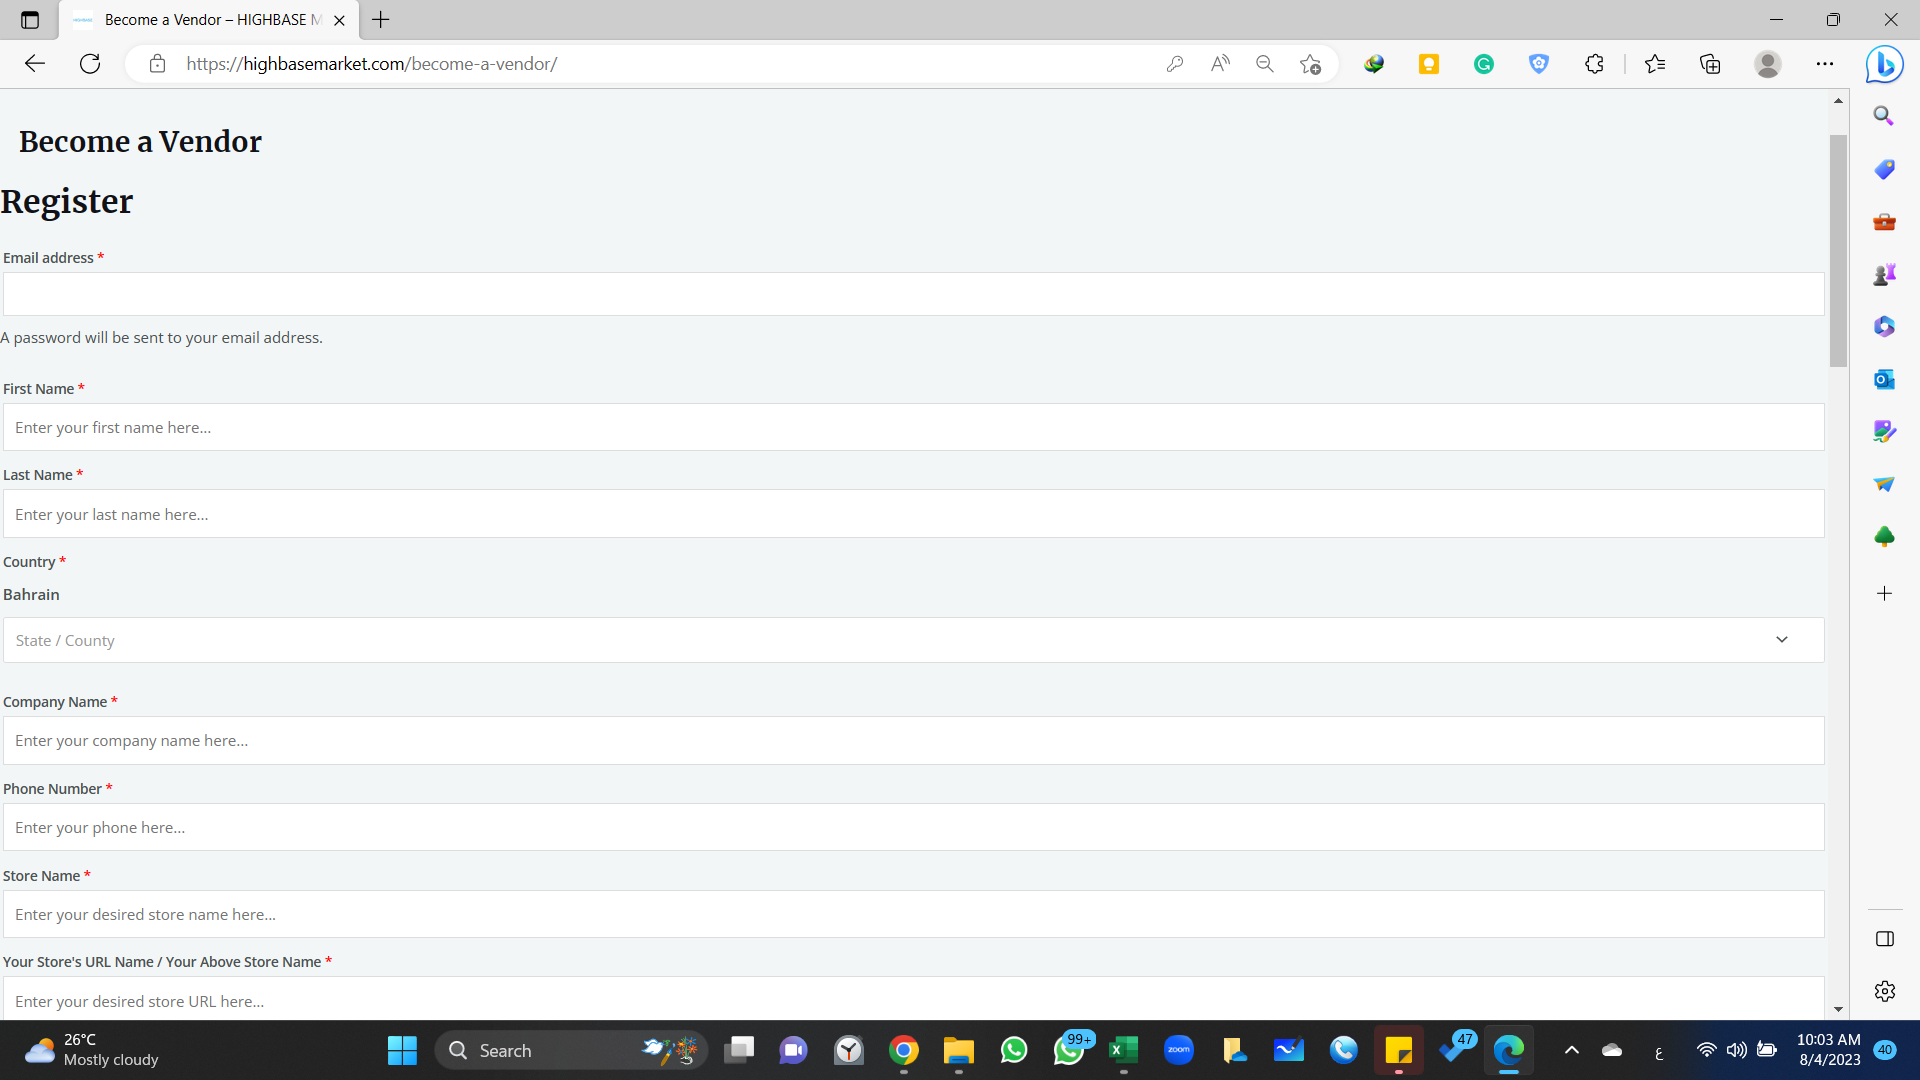Open the Grammarly extension icon

click(1484, 64)
